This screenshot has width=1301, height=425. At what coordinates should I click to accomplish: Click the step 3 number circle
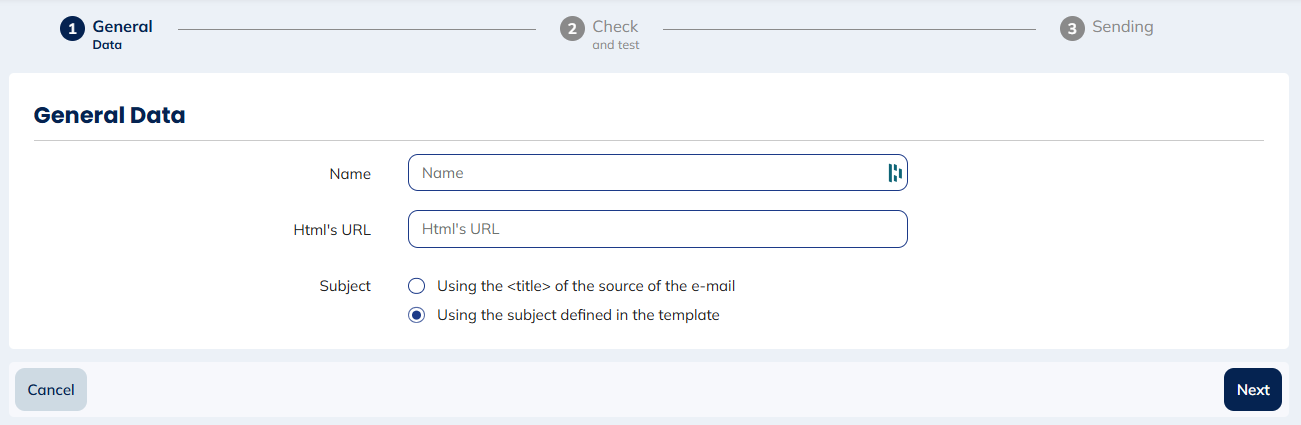coord(1072,29)
